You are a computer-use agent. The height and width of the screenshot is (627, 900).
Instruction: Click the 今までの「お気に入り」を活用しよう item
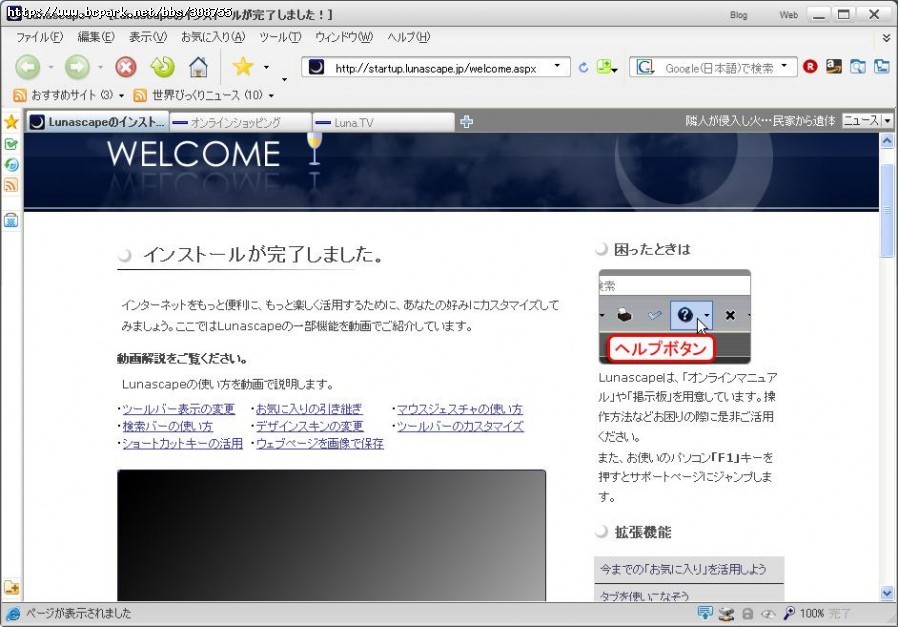click(x=689, y=569)
